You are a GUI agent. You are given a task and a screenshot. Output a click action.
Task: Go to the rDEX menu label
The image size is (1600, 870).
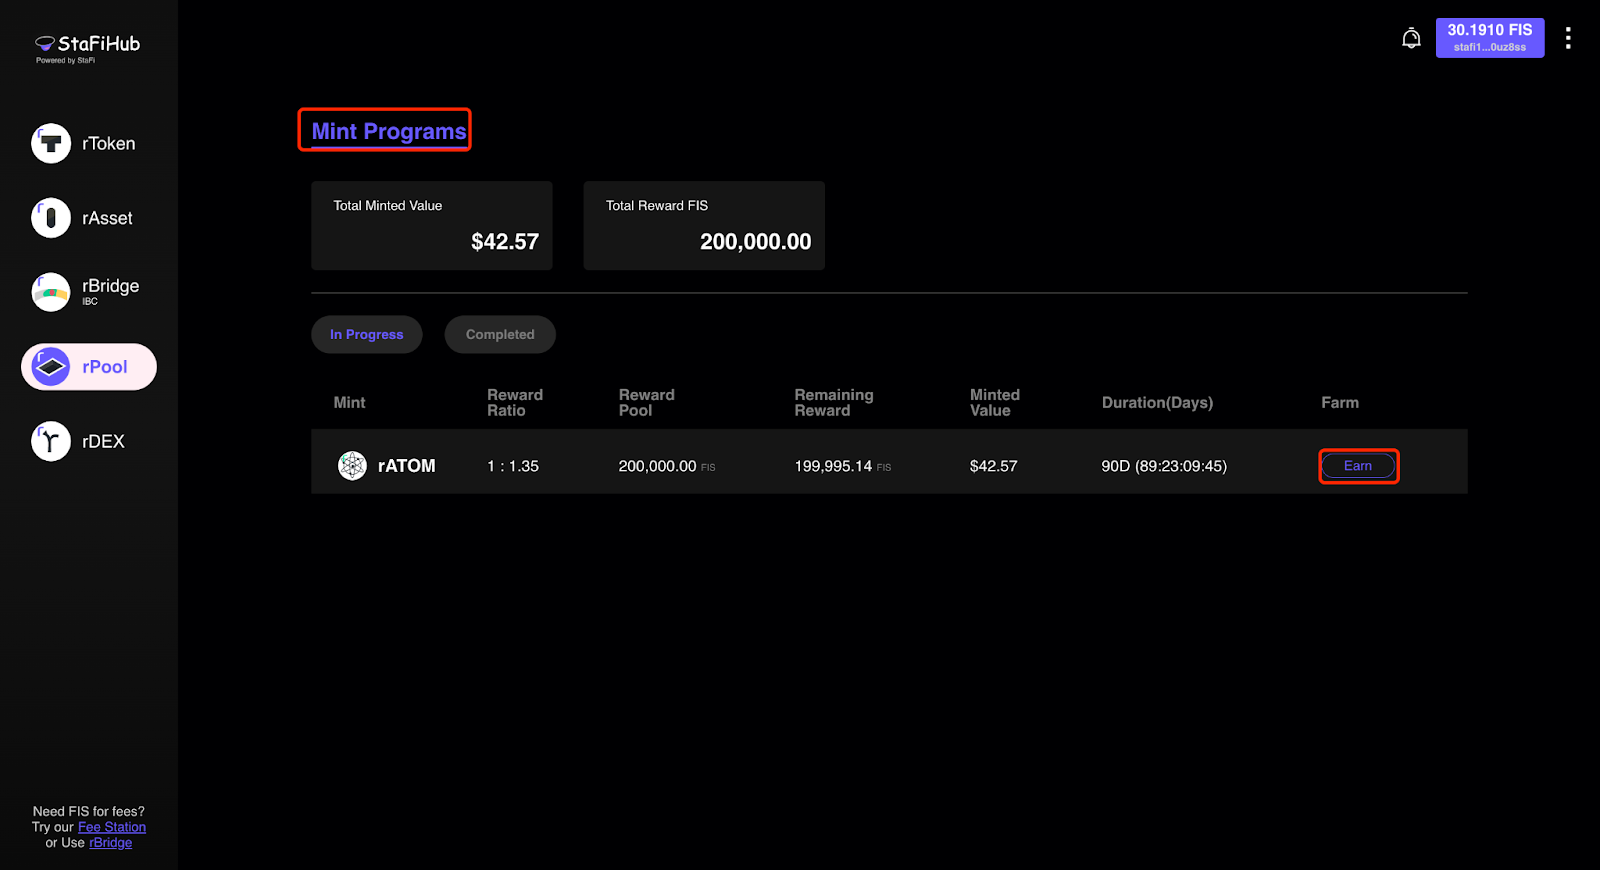tap(104, 441)
